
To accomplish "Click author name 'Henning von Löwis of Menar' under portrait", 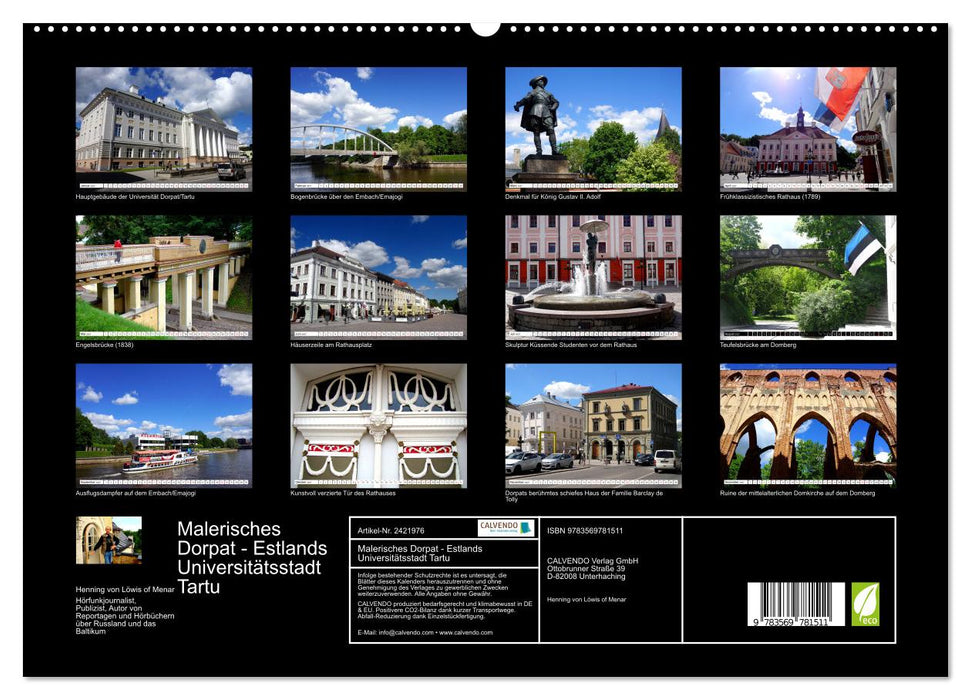I will (x=125, y=590).
